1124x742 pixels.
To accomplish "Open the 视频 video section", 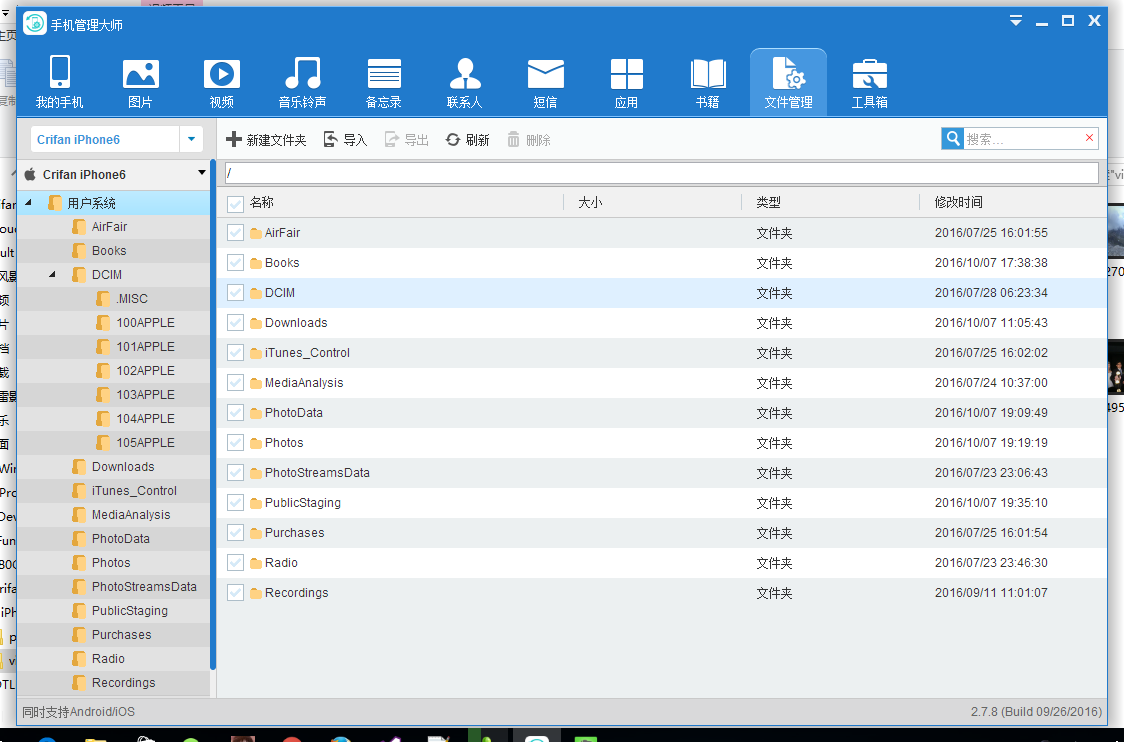I will [x=222, y=82].
